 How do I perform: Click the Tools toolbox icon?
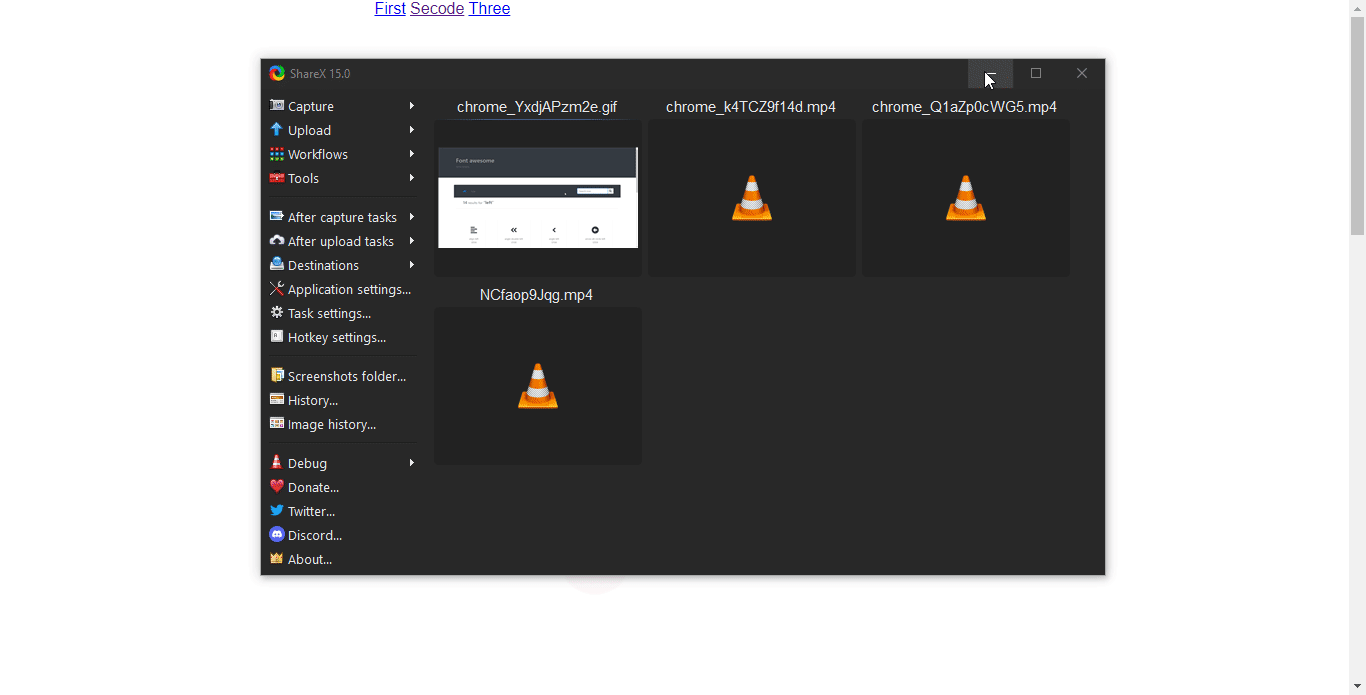tap(277, 178)
